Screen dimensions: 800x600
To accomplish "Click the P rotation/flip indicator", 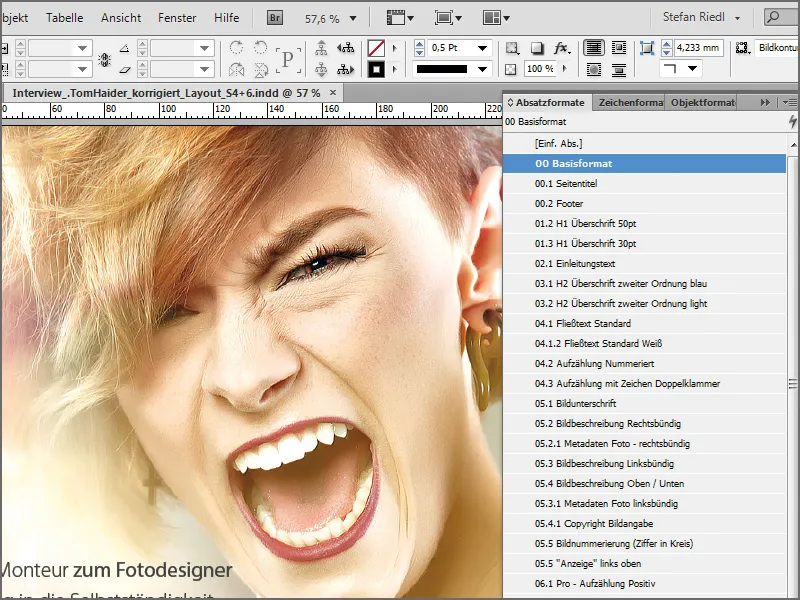I will pos(288,59).
